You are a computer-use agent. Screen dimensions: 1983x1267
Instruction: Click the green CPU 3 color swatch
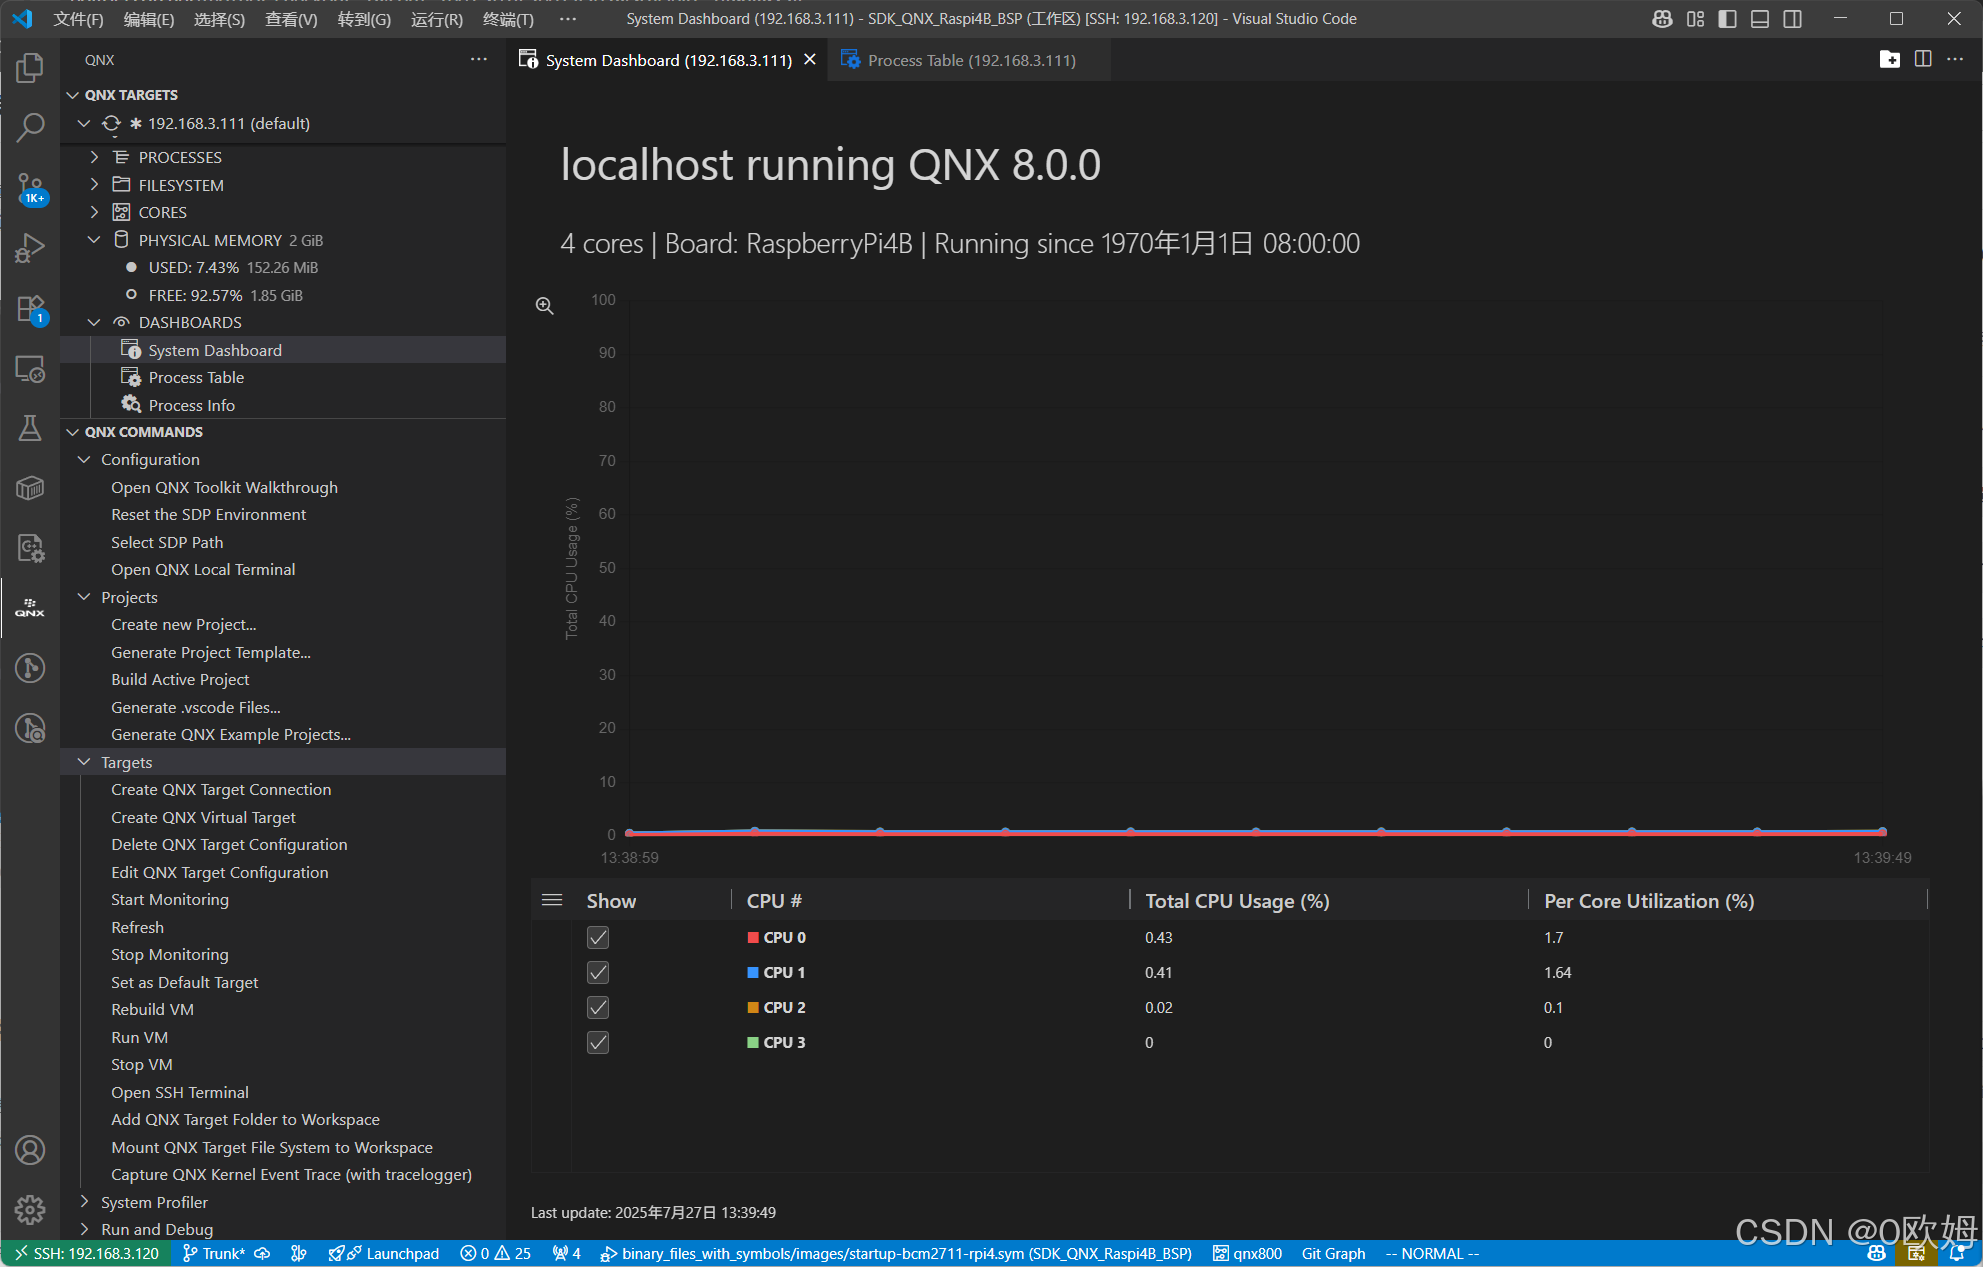point(753,1042)
